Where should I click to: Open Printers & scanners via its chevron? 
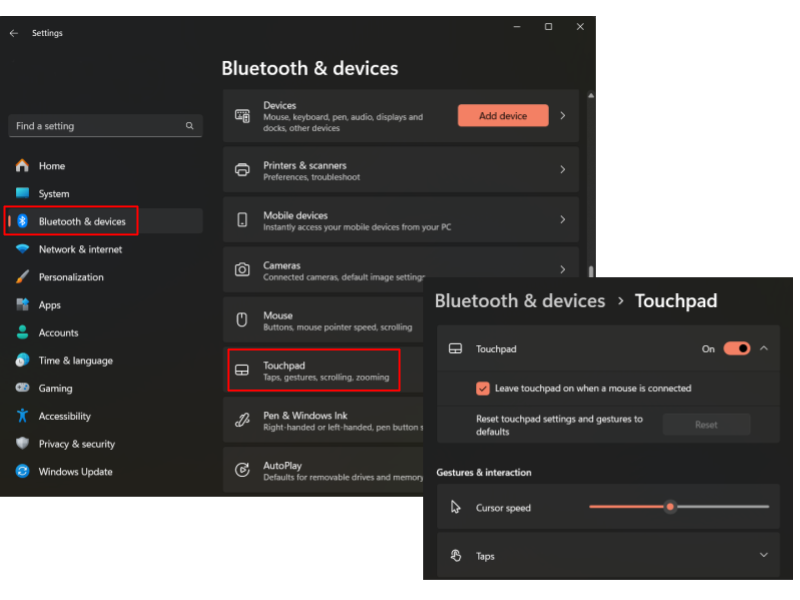coord(563,169)
